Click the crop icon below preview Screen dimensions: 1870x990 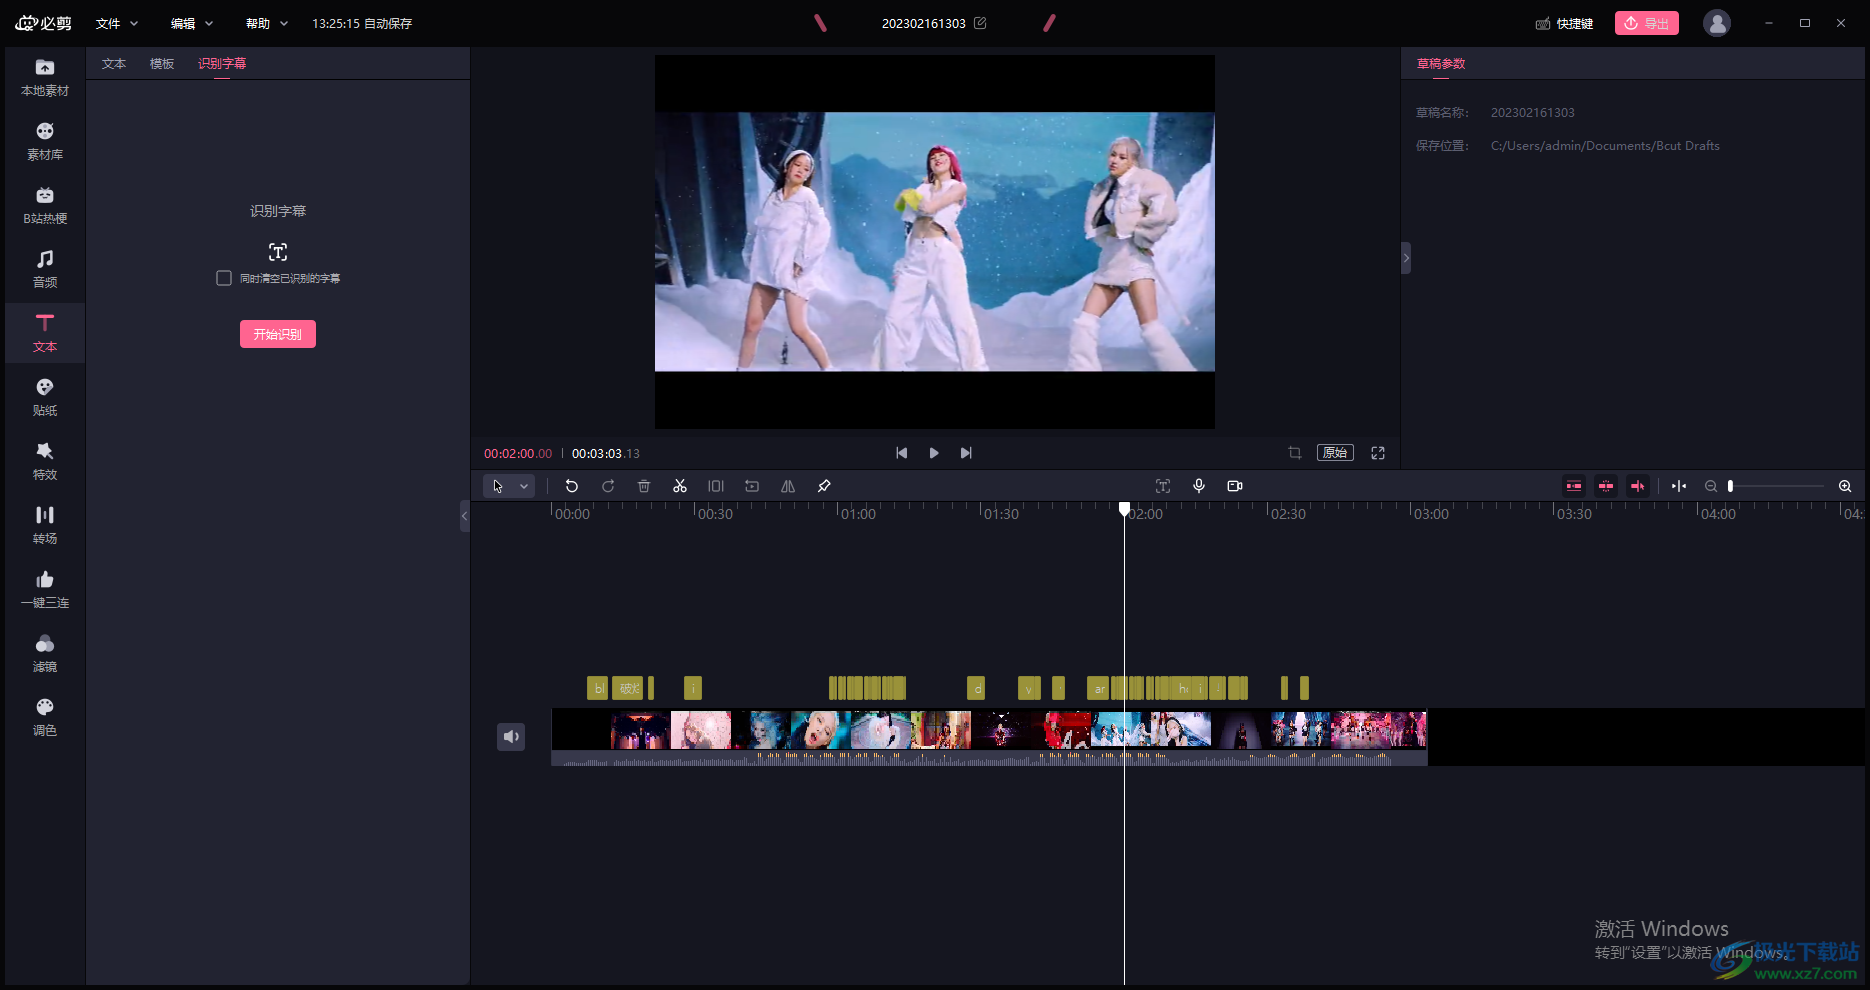pos(1295,453)
